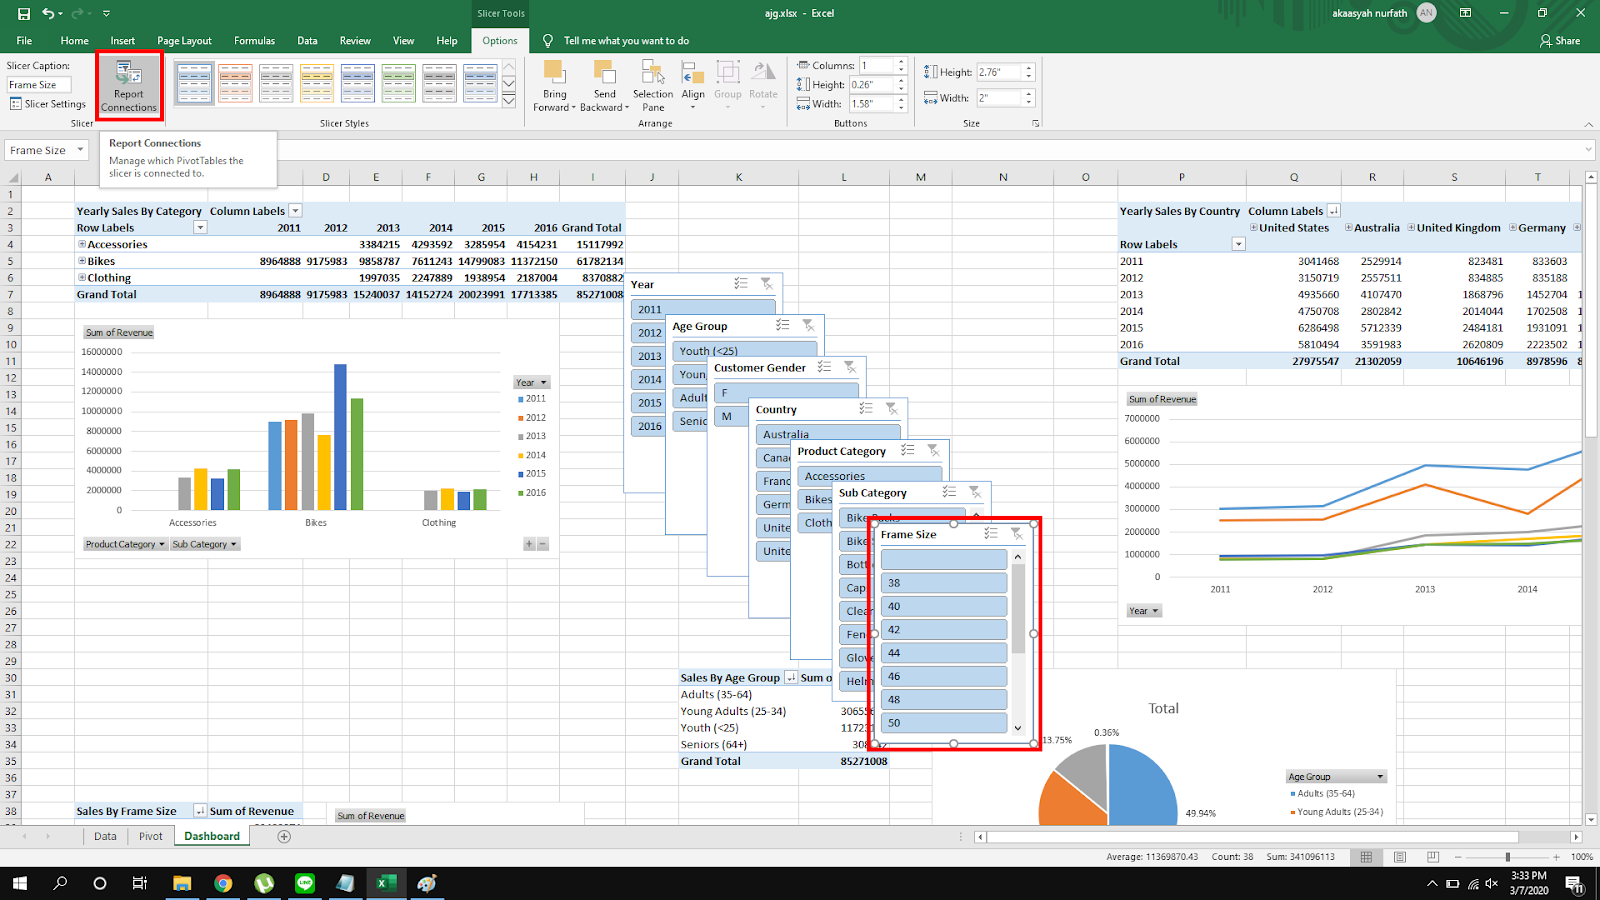Image resolution: width=1600 pixels, height=900 pixels.
Task: Click the zoom slider in status bar
Action: [x=1507, y=857]
